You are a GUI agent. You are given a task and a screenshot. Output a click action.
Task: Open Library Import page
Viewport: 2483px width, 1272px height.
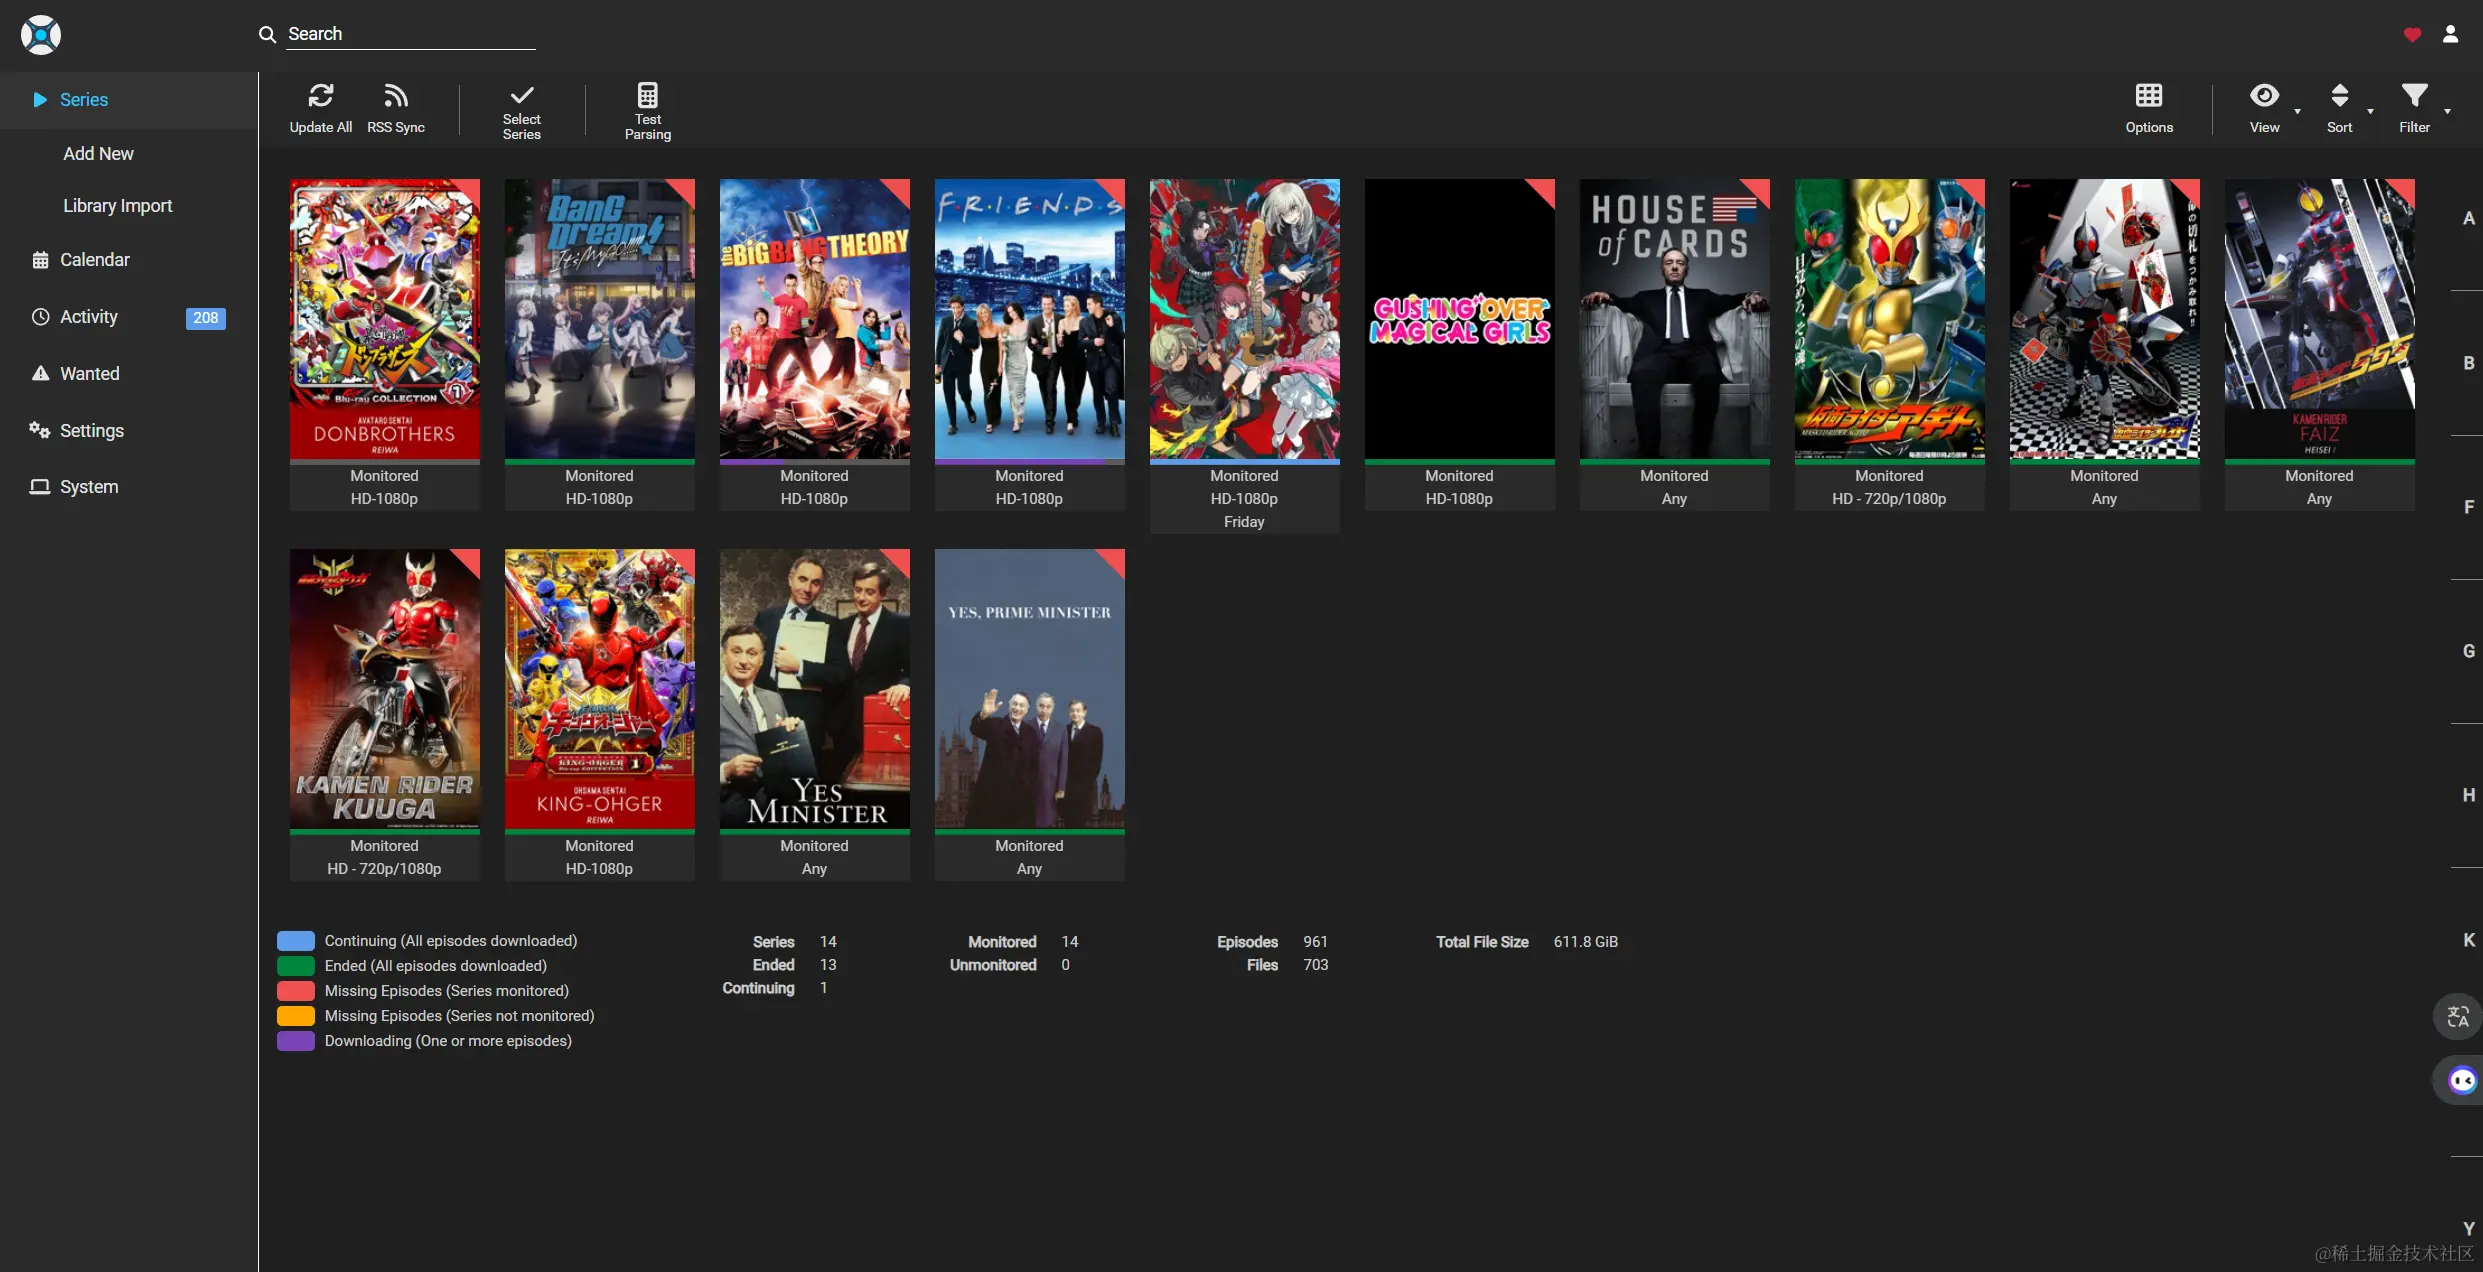[117, 206]
